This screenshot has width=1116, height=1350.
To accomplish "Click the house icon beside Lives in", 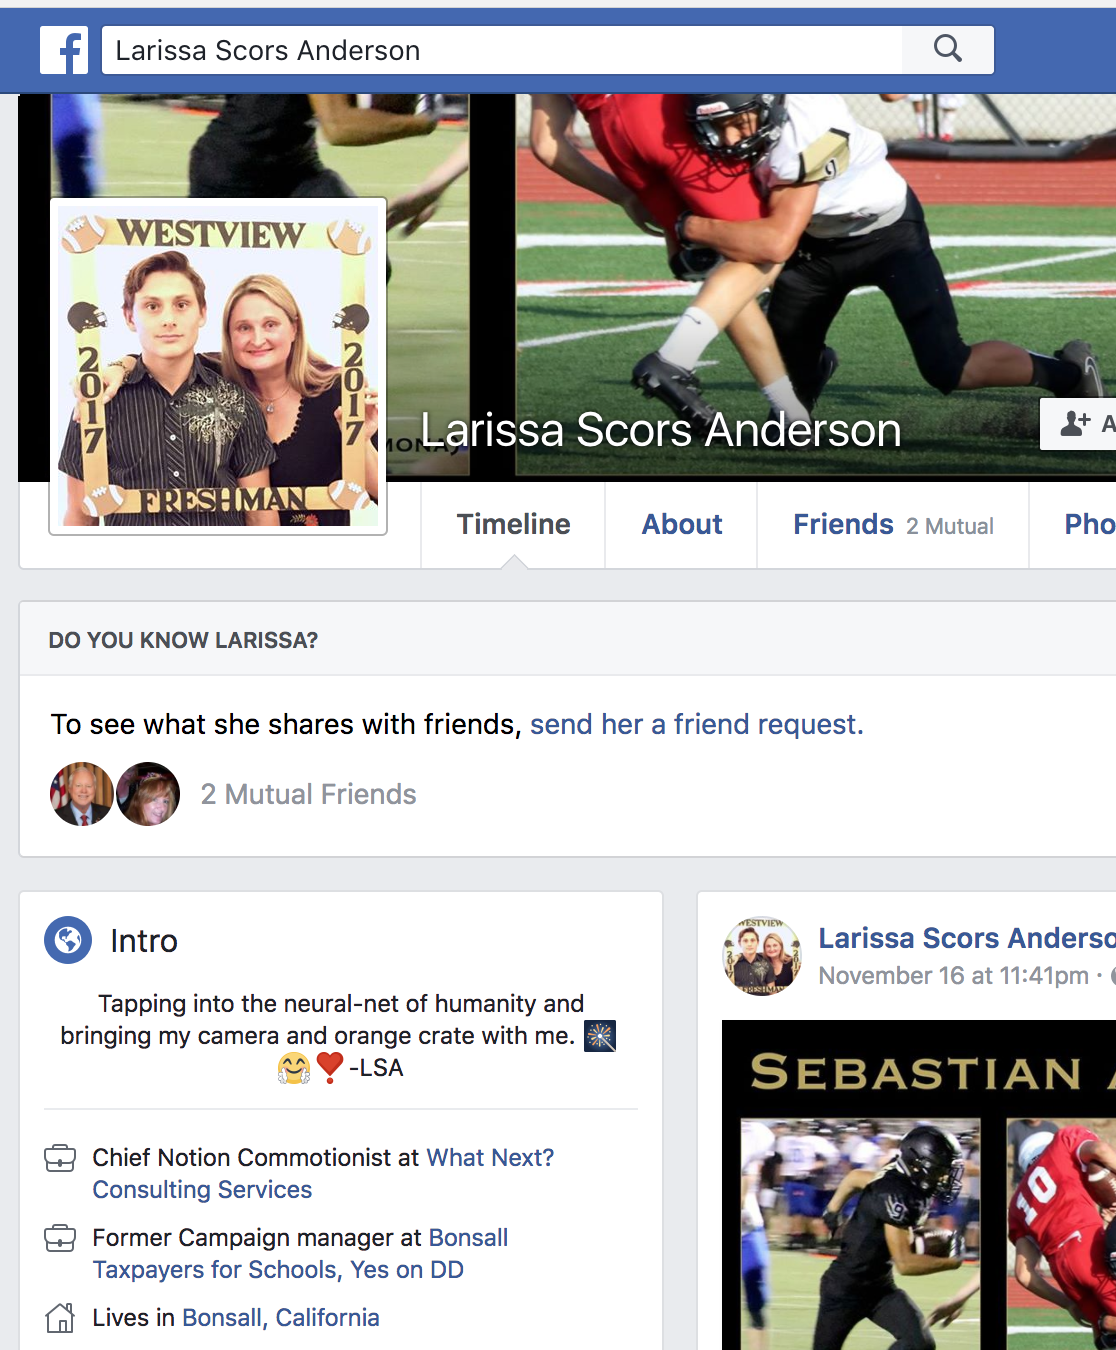I will point(60,1318).
